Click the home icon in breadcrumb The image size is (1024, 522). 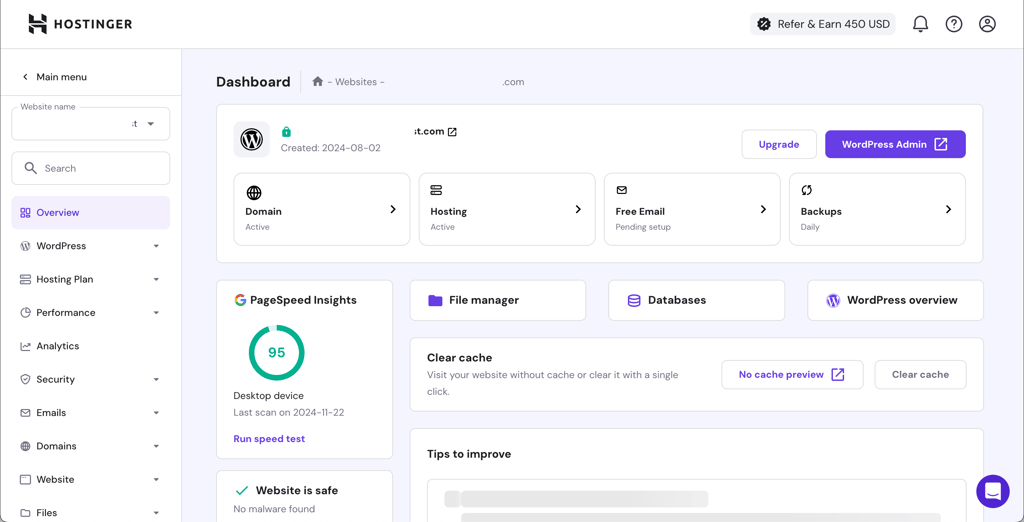(317, 82)
